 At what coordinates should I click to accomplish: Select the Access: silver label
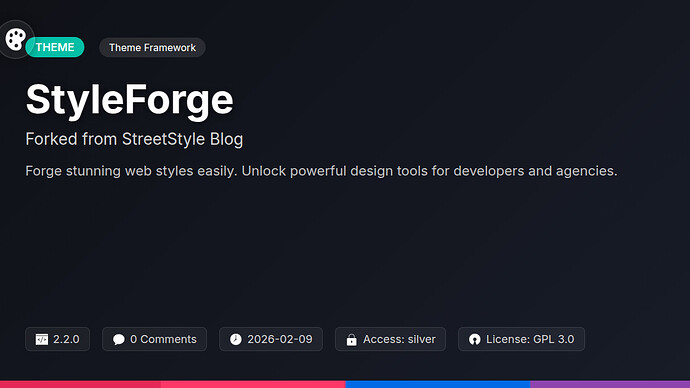[399, 339]
